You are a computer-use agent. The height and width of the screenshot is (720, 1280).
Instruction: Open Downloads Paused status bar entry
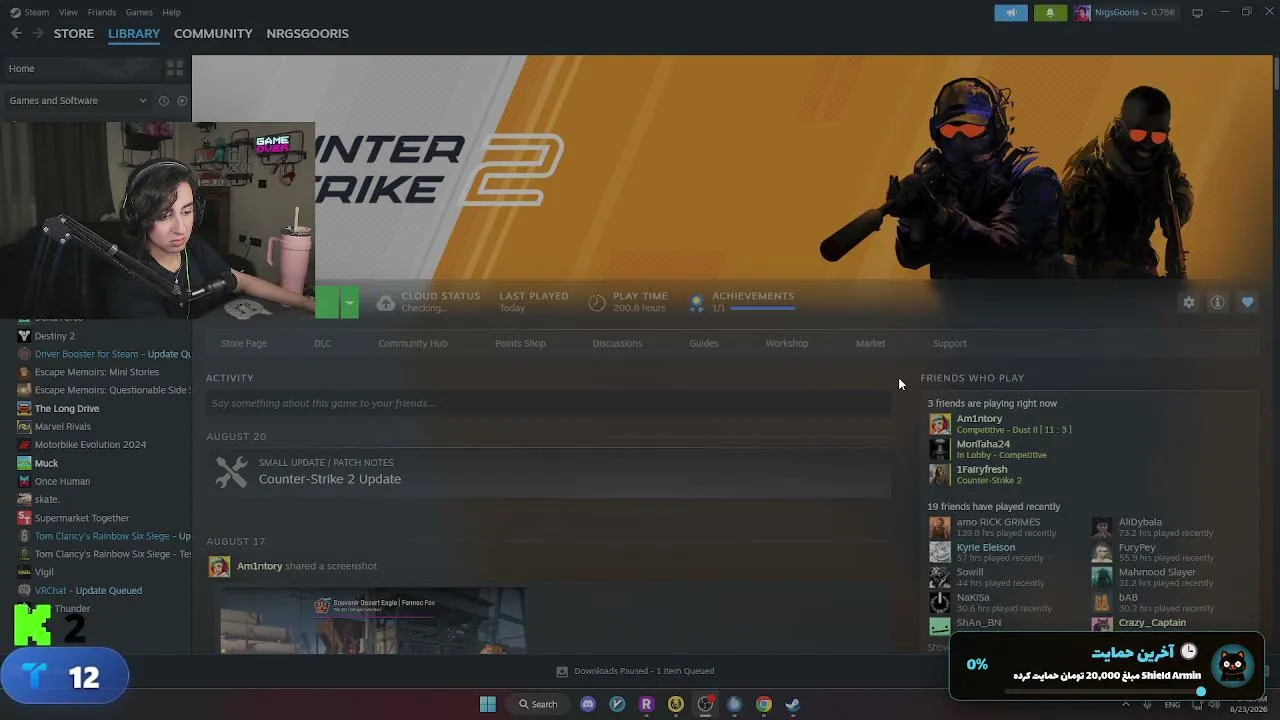point(635,671)
